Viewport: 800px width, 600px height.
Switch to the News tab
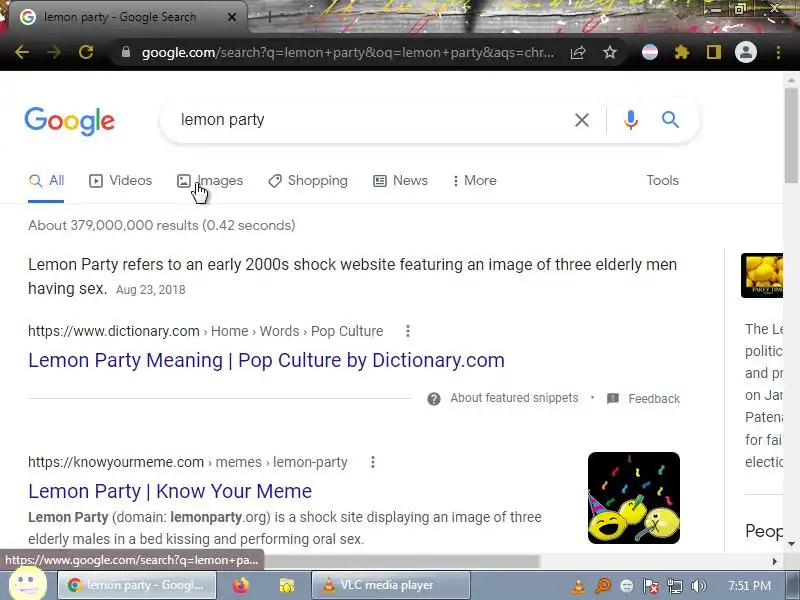click(401, 181)
